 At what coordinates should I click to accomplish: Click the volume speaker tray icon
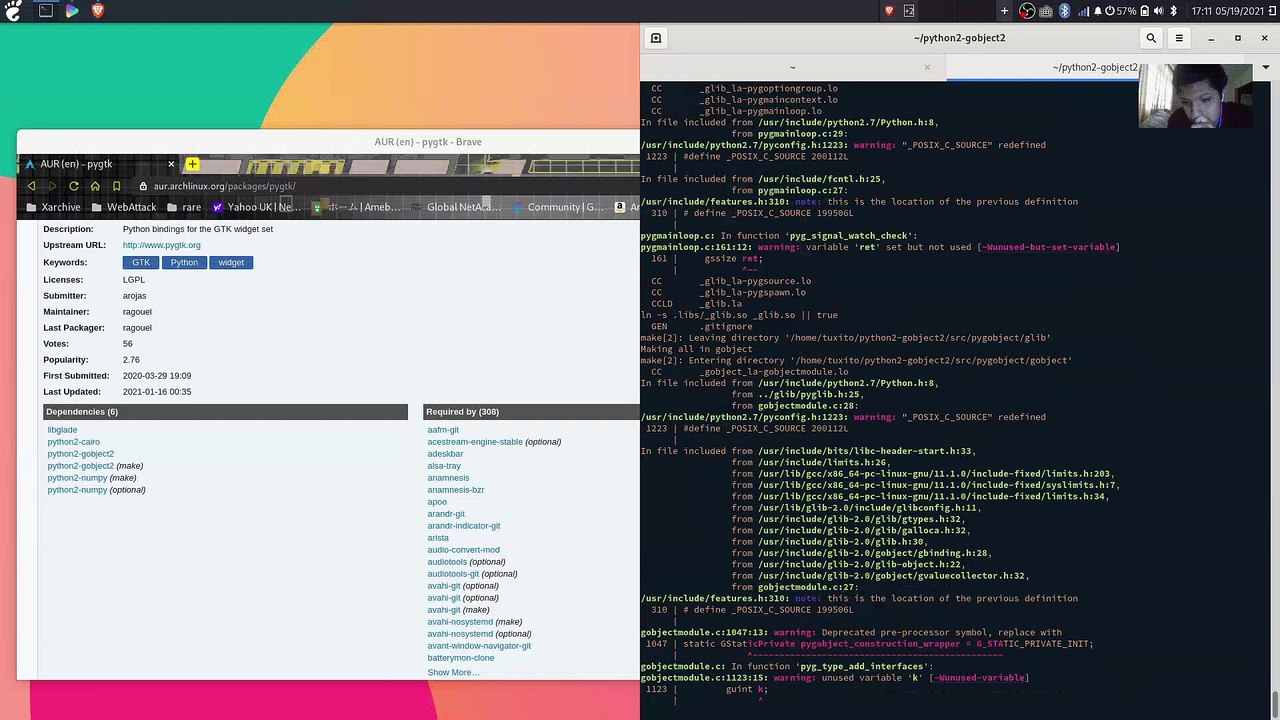pos(1158,11)
